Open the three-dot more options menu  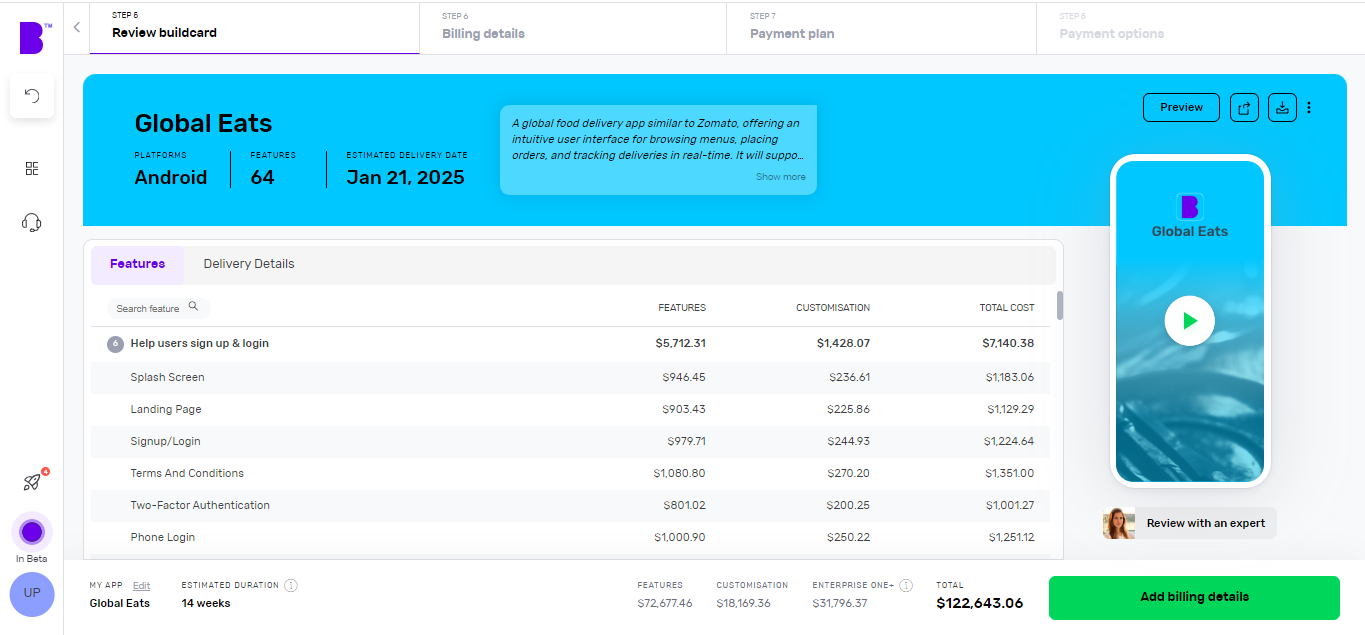pos(1309,108)
